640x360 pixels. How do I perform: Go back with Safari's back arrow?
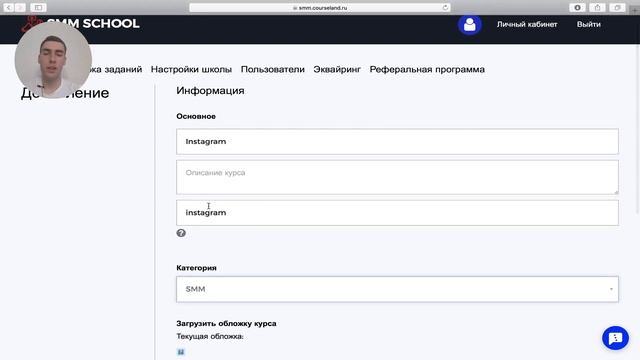[9, 8]
